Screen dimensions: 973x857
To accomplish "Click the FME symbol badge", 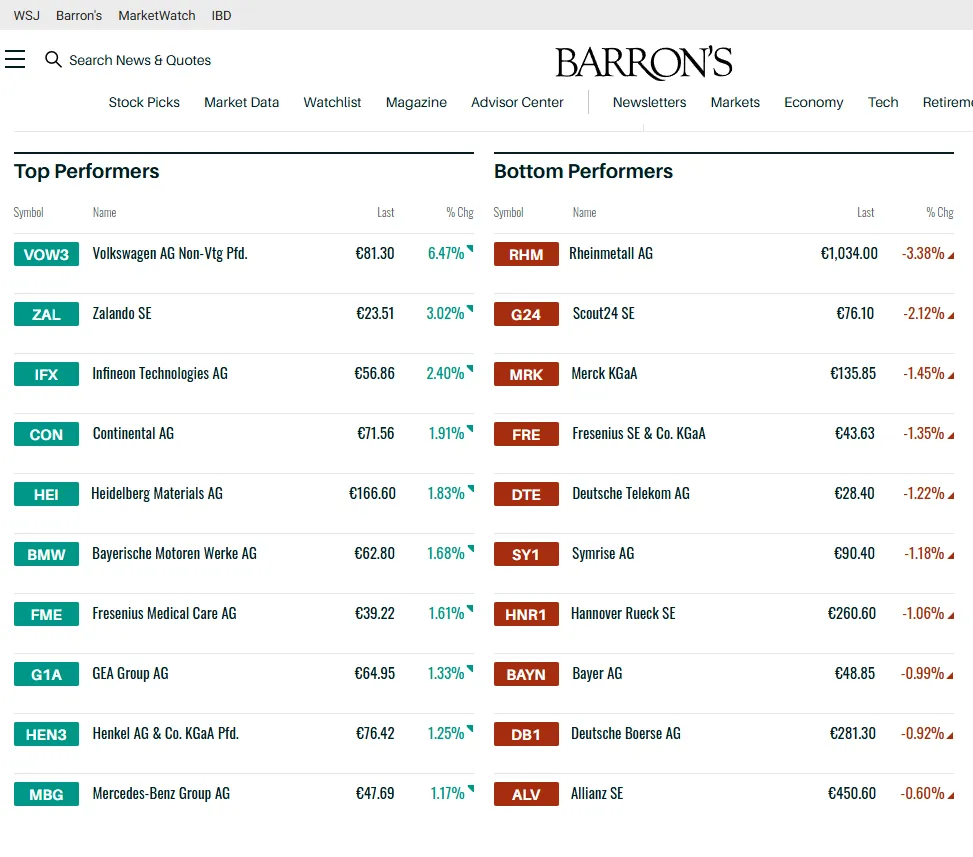I will 47,614.
